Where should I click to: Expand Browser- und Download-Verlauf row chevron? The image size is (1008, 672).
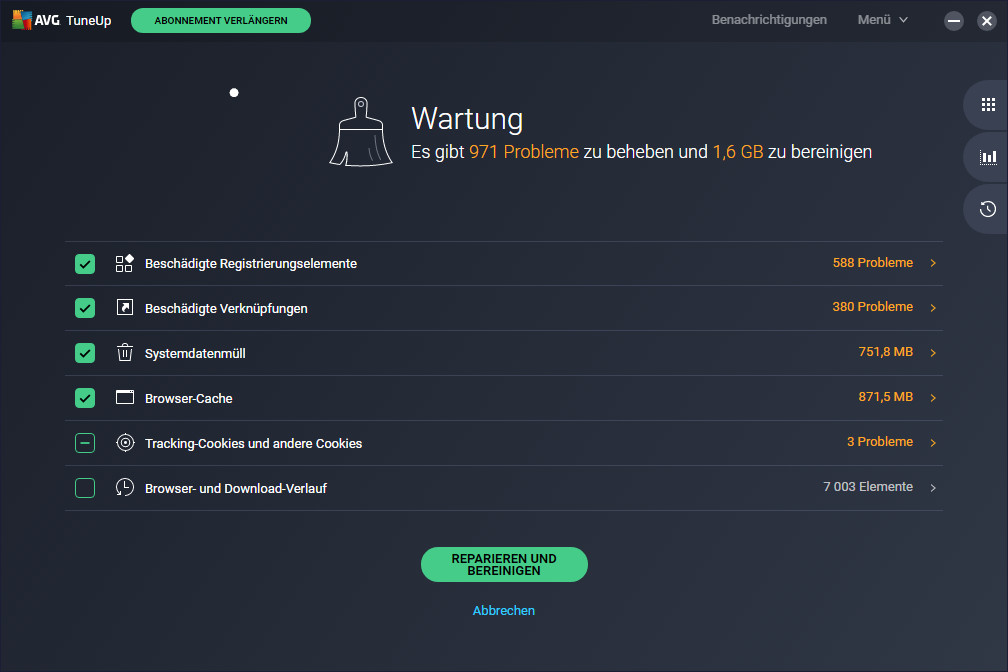click(x=933, y=488)
